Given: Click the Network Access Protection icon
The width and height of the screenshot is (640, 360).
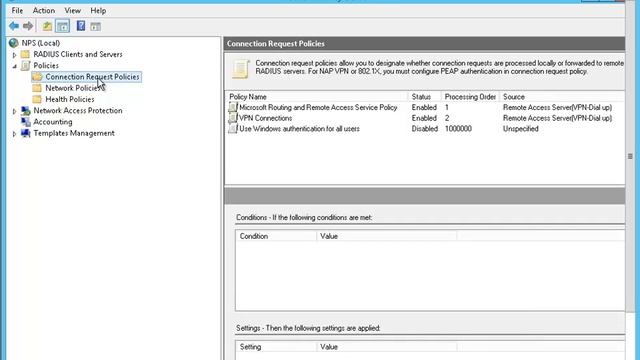Looking at the screenshot, I should coord(26,111).
